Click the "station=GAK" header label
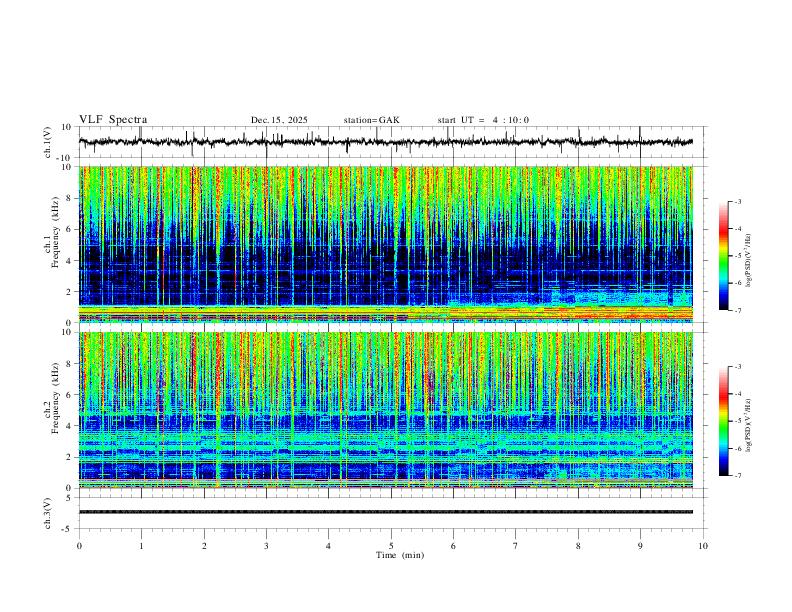792x612 pixels. point(372,120)
